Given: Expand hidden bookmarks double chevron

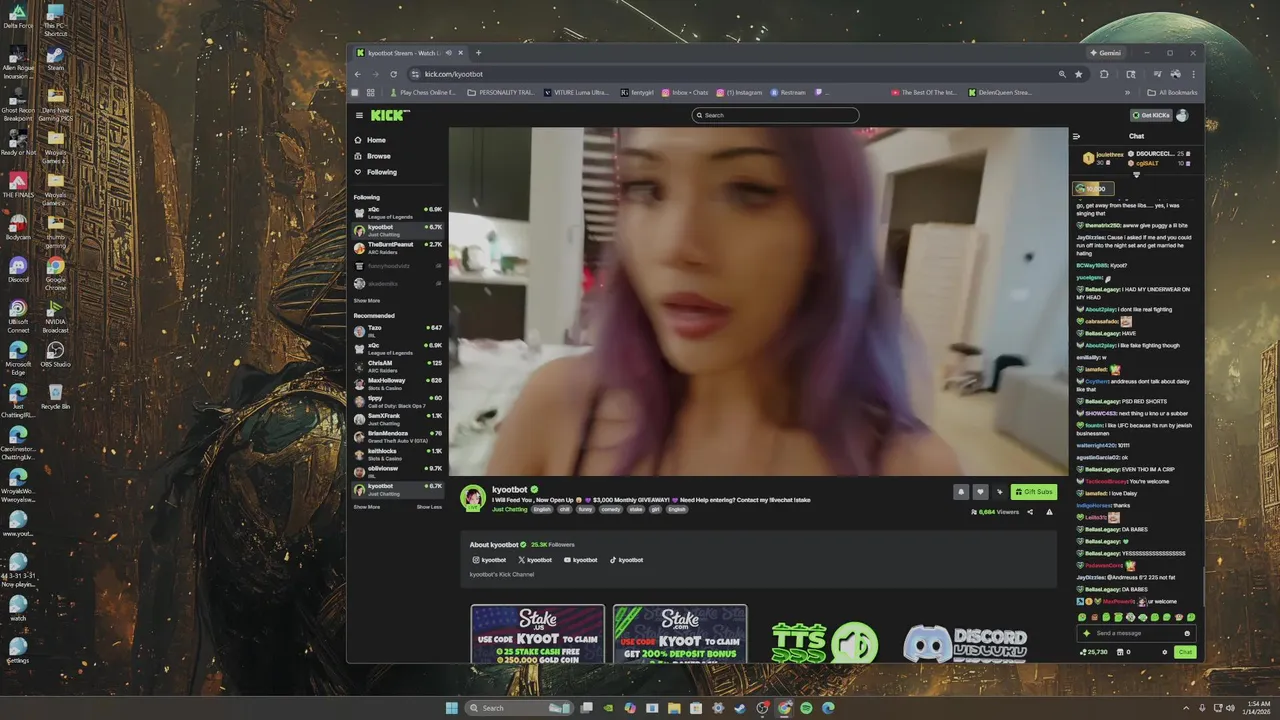Looking at the screenshot, I should [1128, 92].
